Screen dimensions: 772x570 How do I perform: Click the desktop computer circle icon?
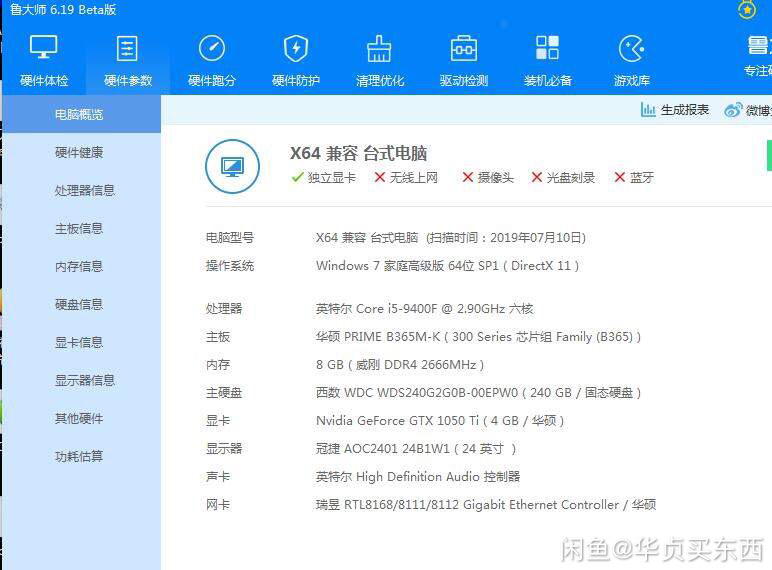pyautogui.click(x=232, y=166)
